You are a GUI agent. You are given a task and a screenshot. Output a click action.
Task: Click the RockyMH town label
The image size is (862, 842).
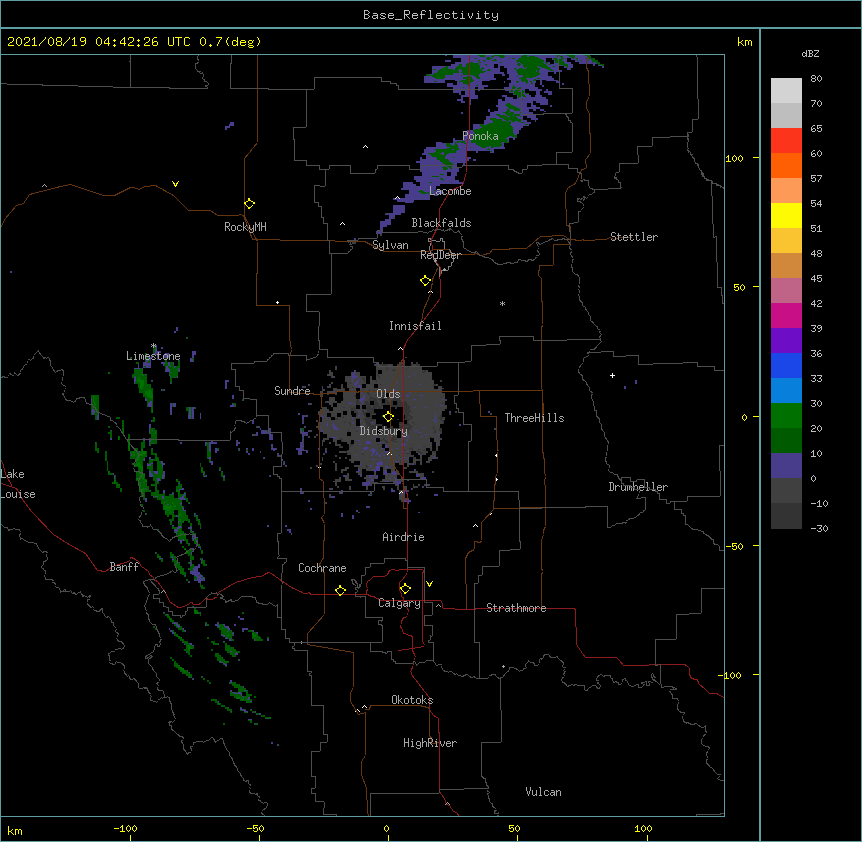245,227
